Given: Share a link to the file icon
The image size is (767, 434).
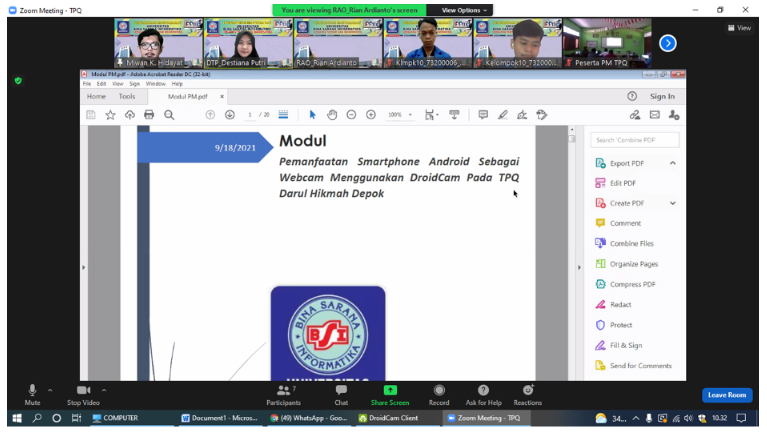Looking at the screenshot, I should click(x=635, y=115).
